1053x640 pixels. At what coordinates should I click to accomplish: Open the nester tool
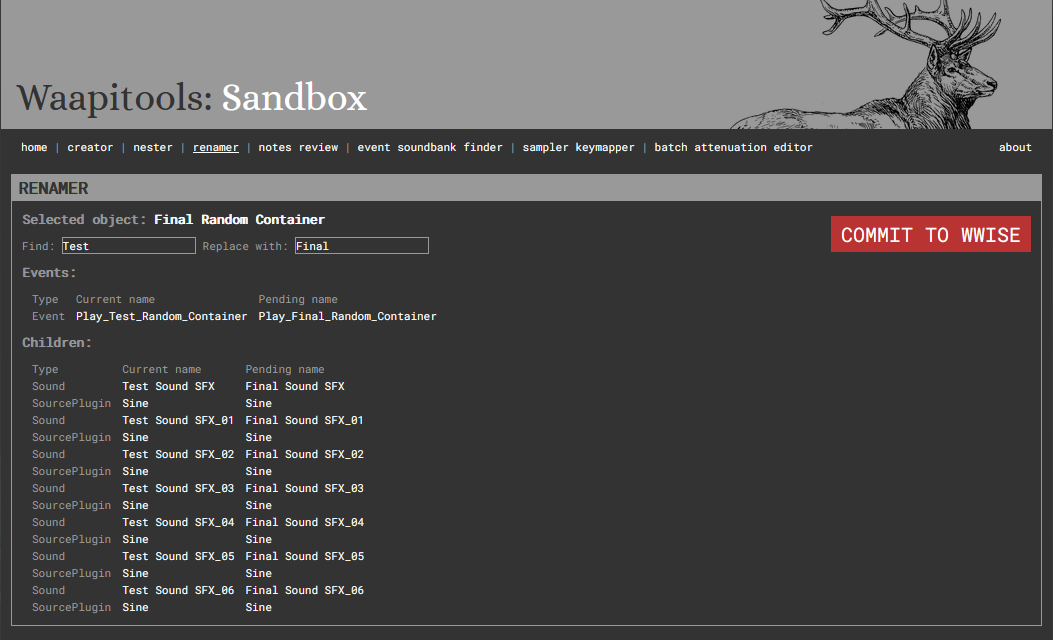tap(153, 147)
